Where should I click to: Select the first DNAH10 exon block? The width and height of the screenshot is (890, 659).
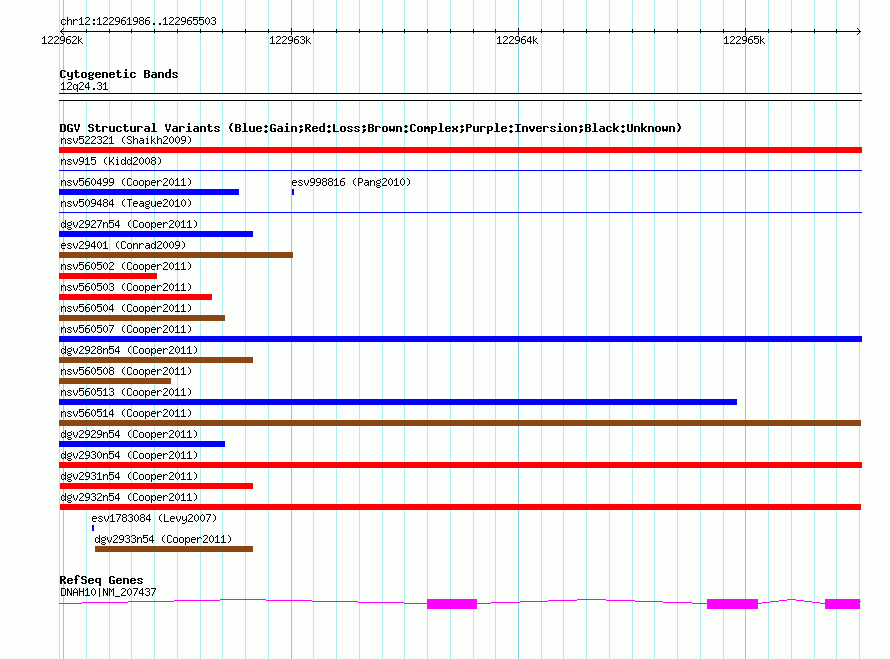[452, 604]
